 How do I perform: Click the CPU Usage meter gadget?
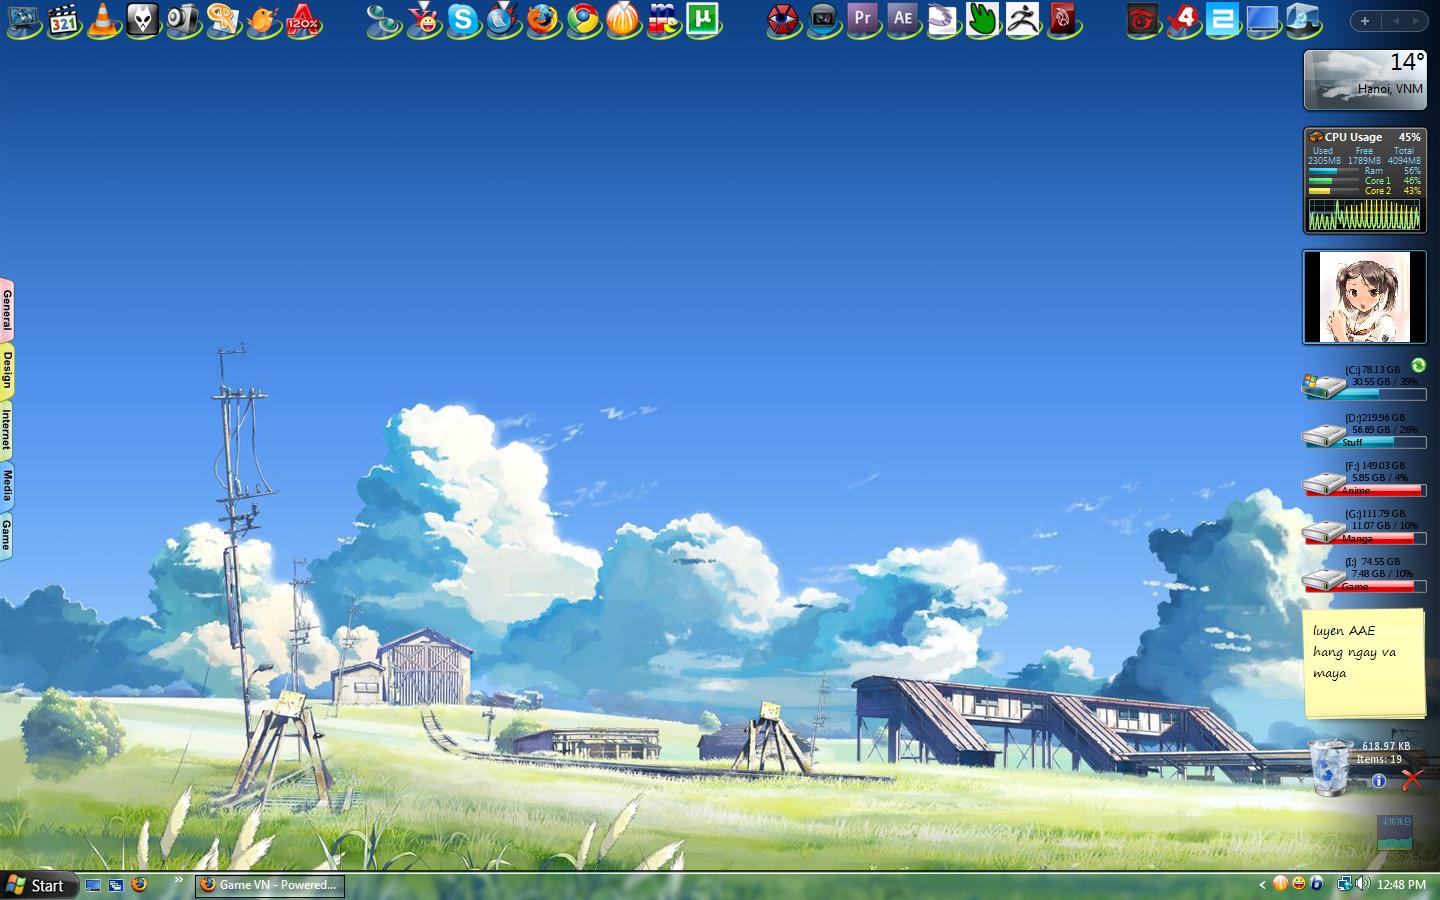point(1365,181)
